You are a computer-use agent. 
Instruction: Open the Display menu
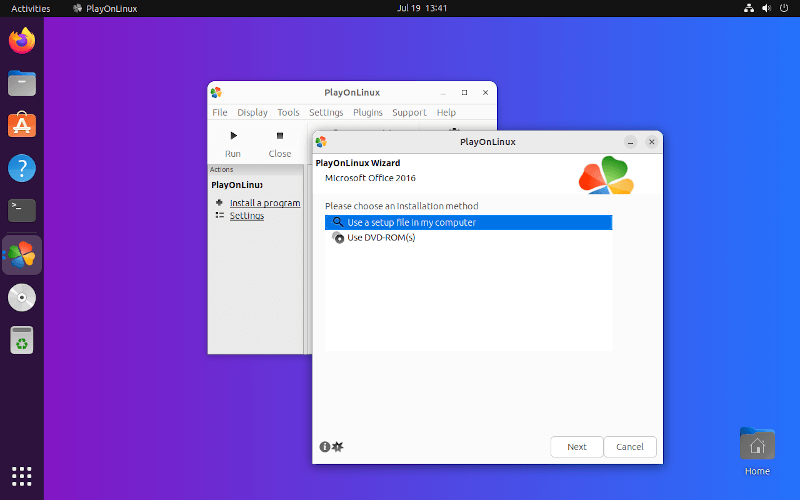pyautogui.click(x=252, y=112)
